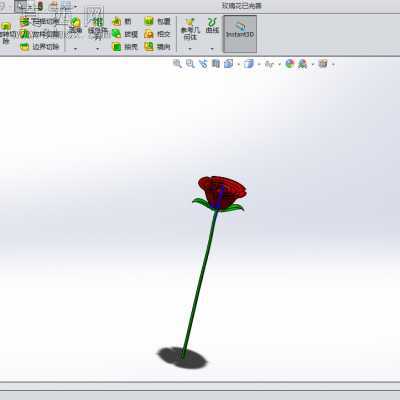Screen dimensions: 400x400
Task: Click the green rose stem
Action: tap(200, 284)
